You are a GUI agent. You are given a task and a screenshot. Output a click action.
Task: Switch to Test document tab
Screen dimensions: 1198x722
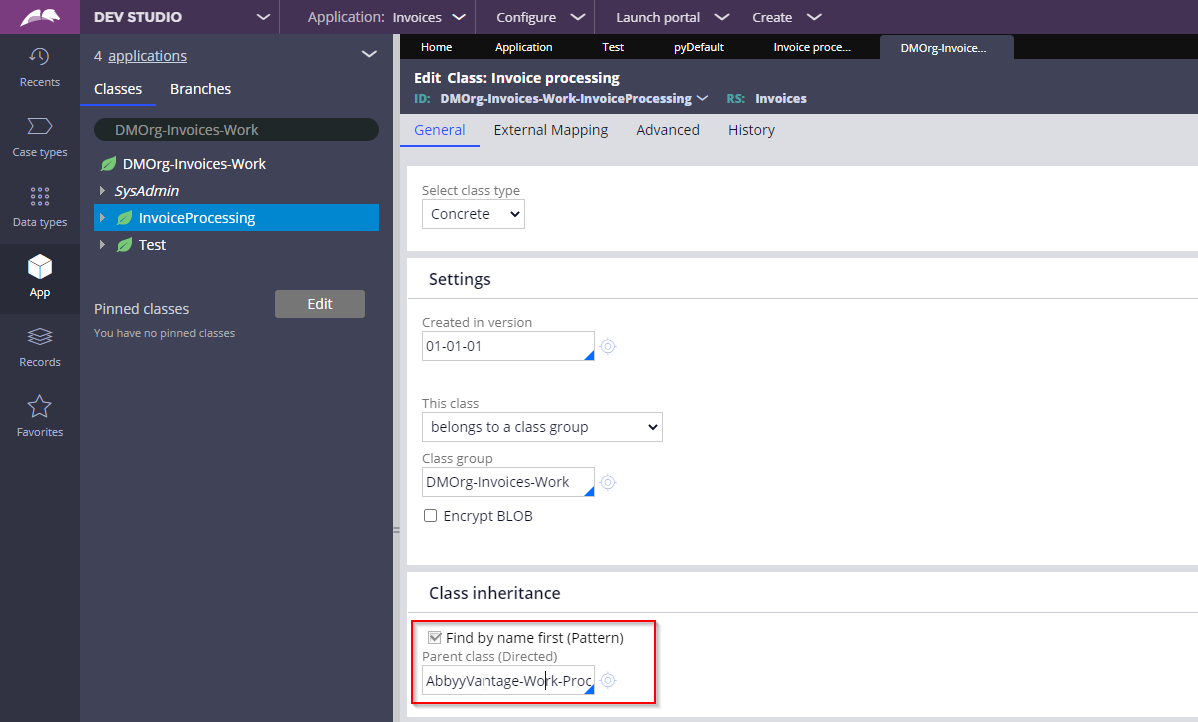pyautogui.click(x=613, y=47)
